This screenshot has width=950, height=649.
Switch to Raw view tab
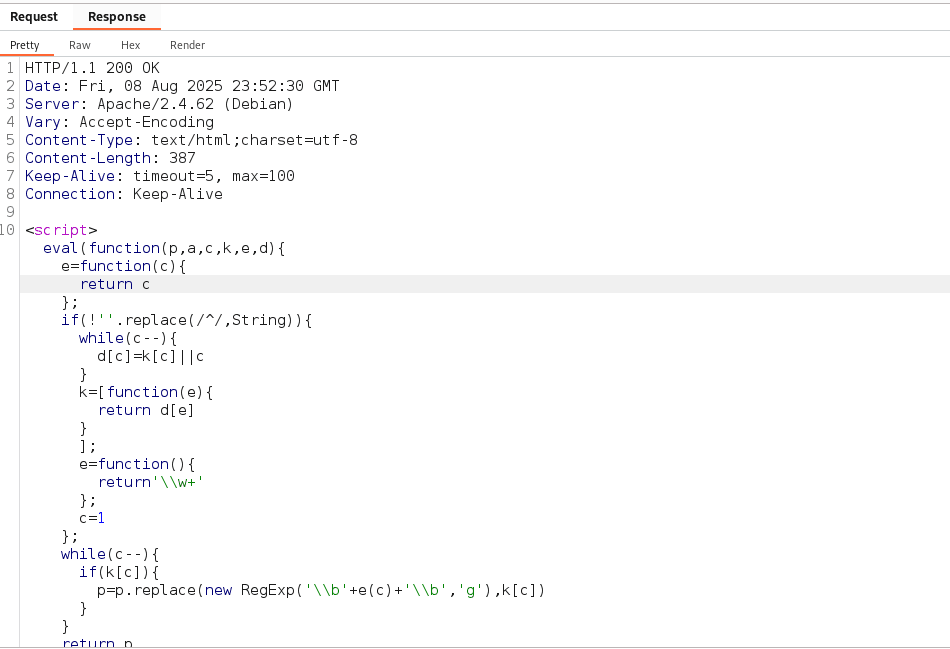[79, 45]
